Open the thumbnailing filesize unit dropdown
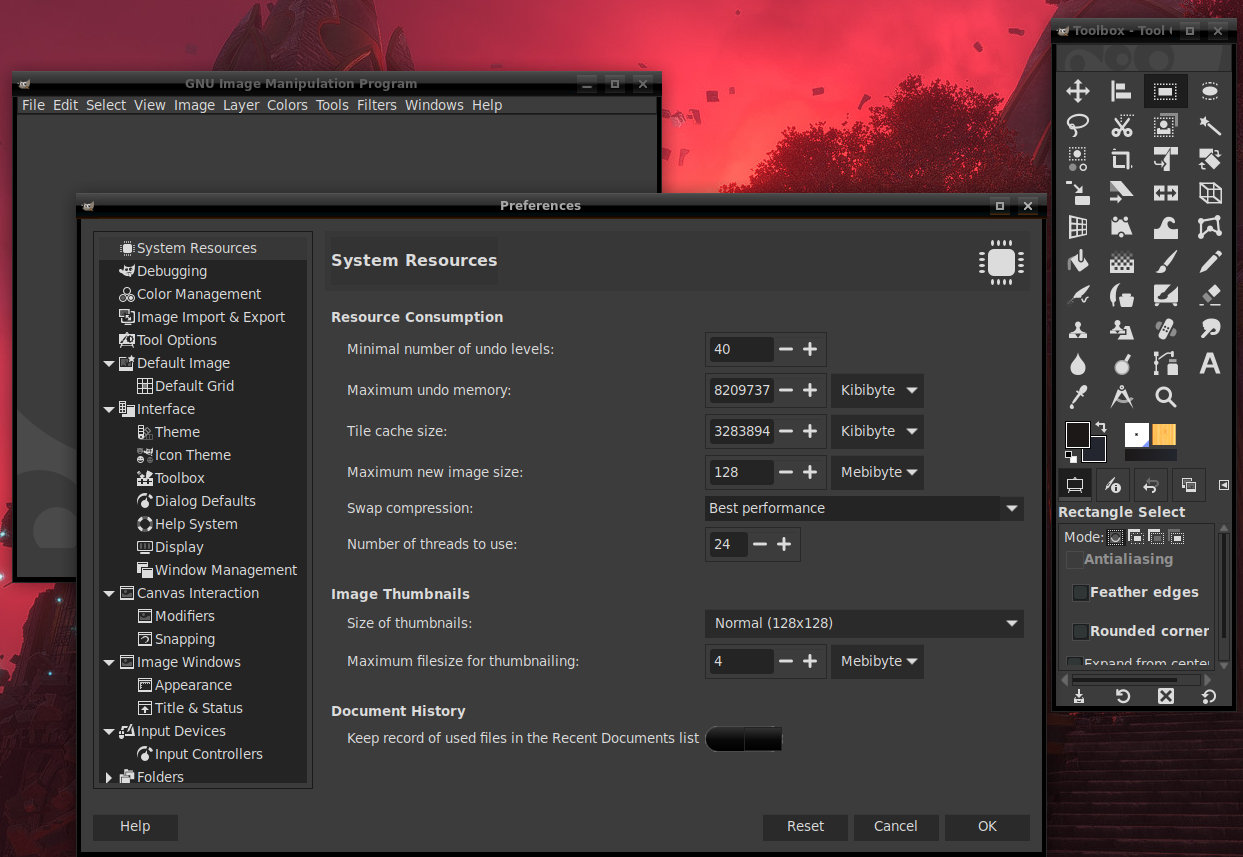1243x857 pixels. point(877,661)
